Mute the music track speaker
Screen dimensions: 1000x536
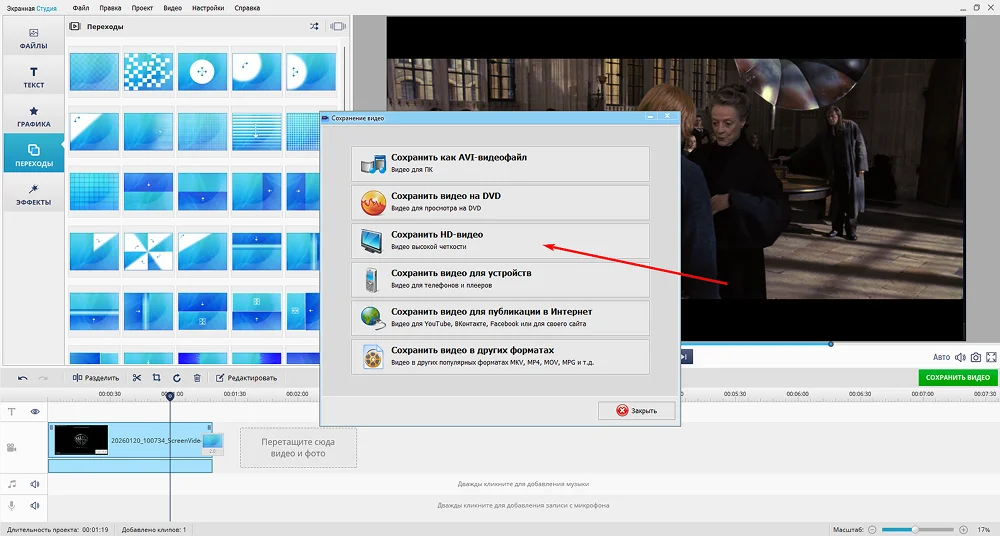(x=35, y=484)
